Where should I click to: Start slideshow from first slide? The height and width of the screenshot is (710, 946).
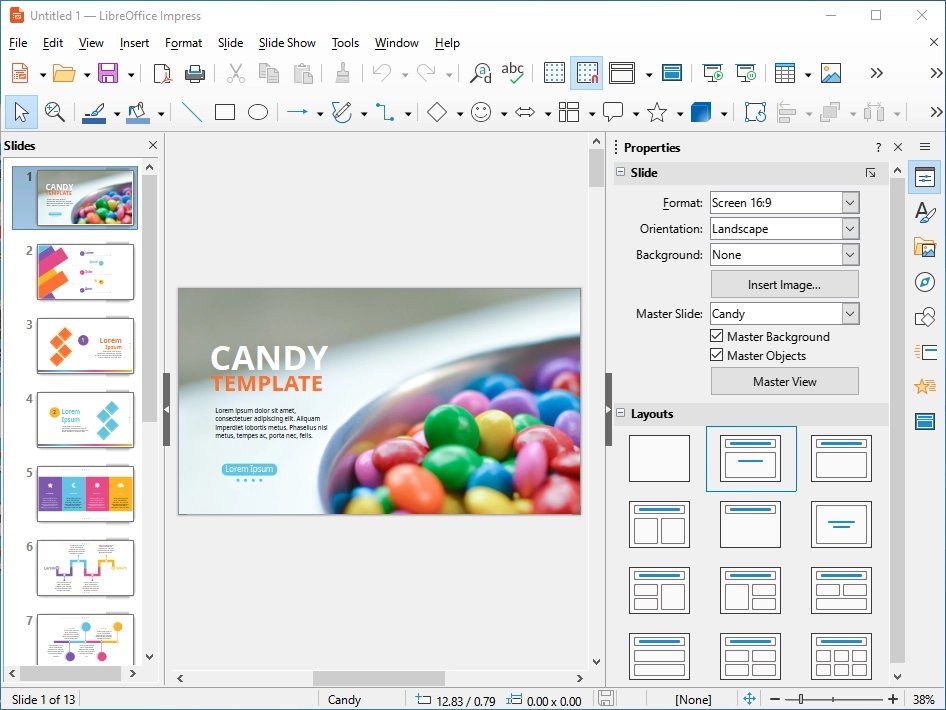click(712, 72)
